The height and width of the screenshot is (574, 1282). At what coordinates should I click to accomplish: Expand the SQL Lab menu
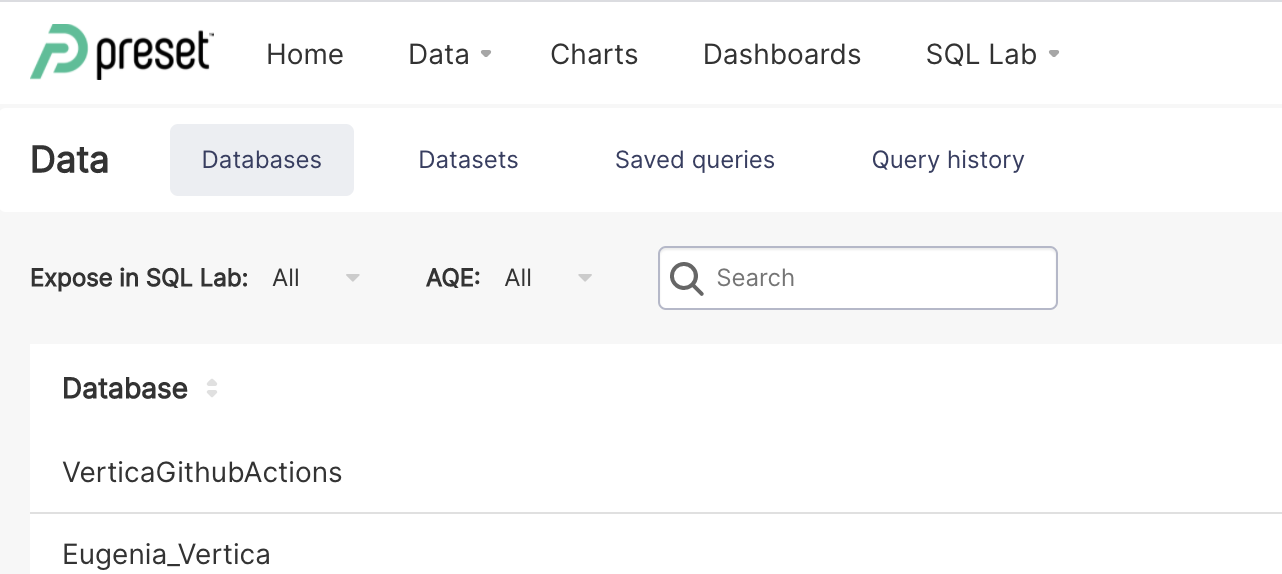pos(992,54)
